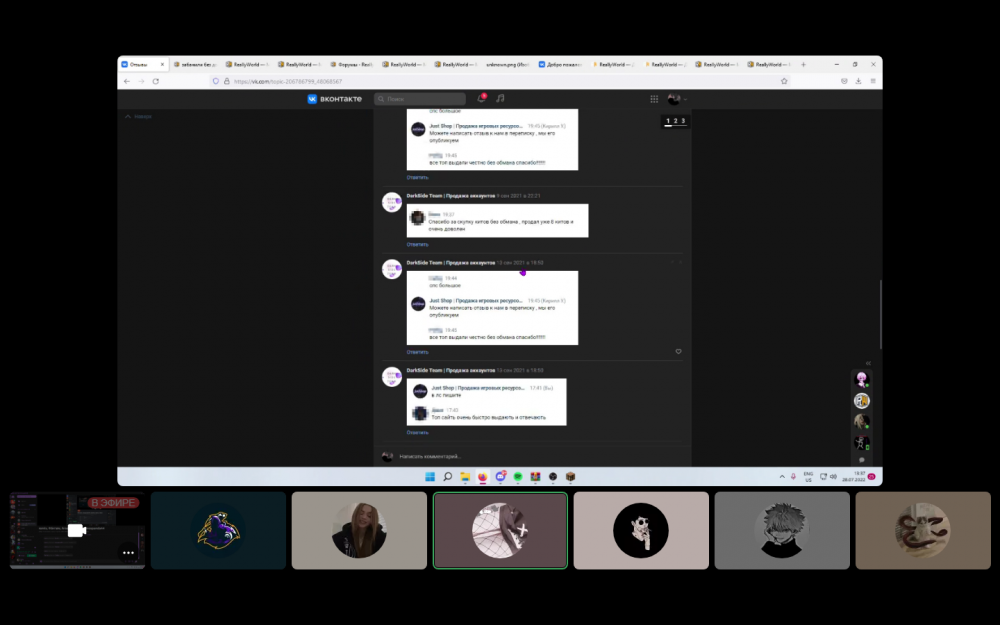Click the ВКонтакте logo
1000x625 pixels.
334,99
